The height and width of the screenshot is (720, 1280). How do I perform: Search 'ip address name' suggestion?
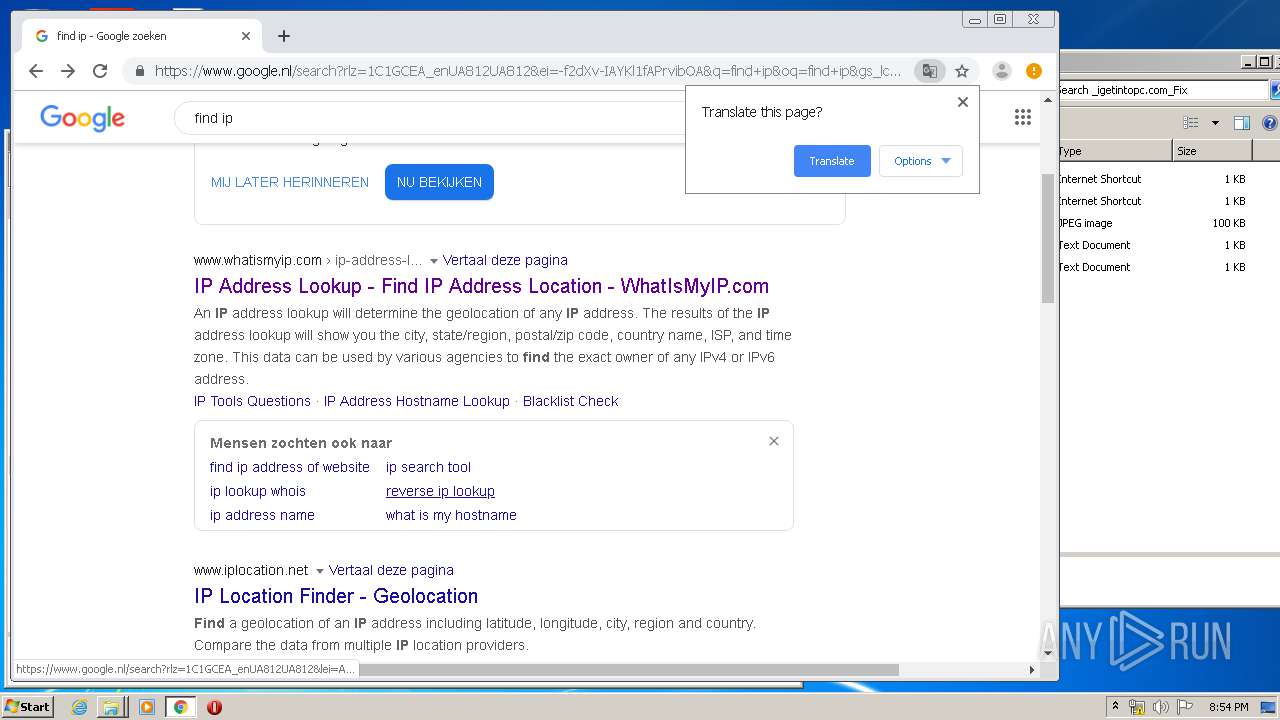(262, 515)
